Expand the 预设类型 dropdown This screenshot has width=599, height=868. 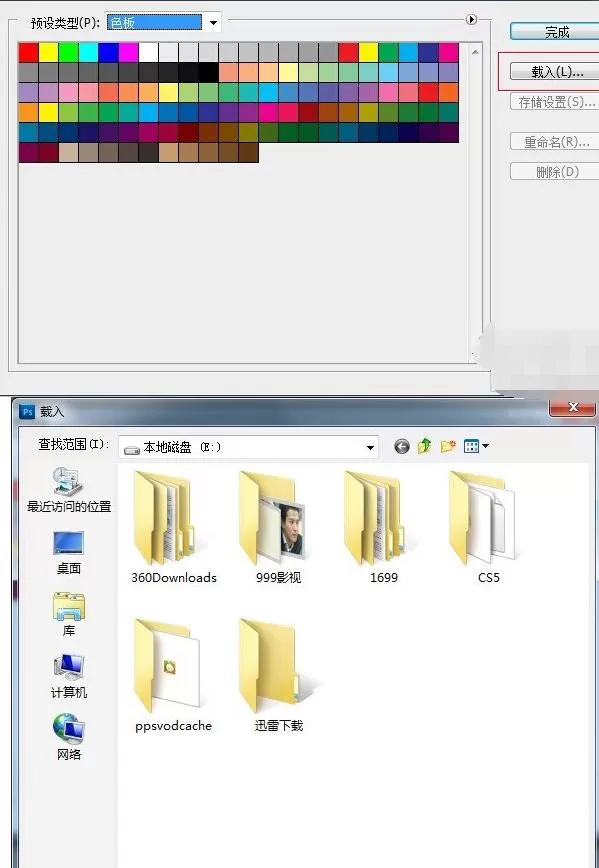tap(213, 23)
